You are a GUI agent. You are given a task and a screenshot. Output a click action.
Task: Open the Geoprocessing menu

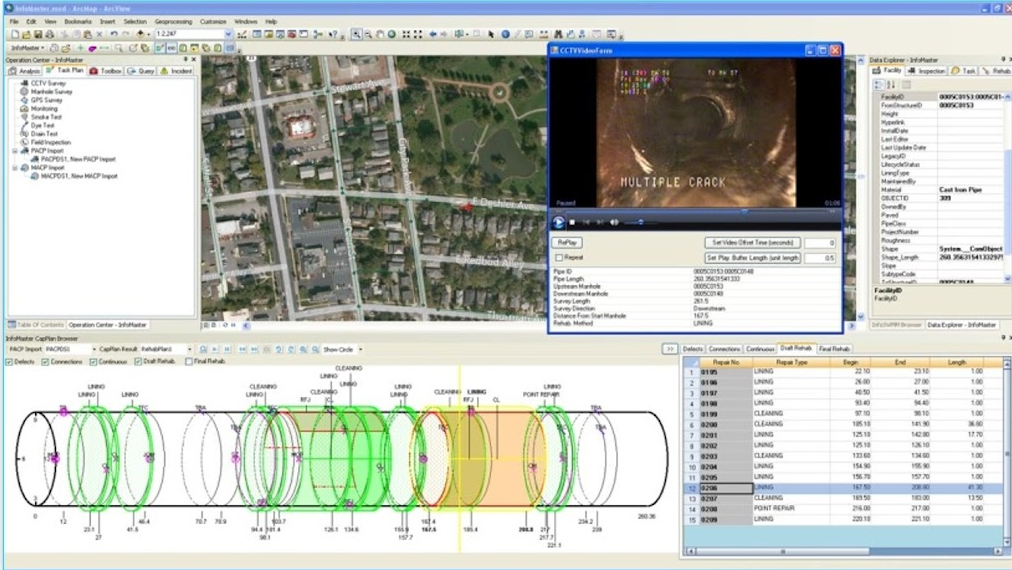tap(173, 21)
